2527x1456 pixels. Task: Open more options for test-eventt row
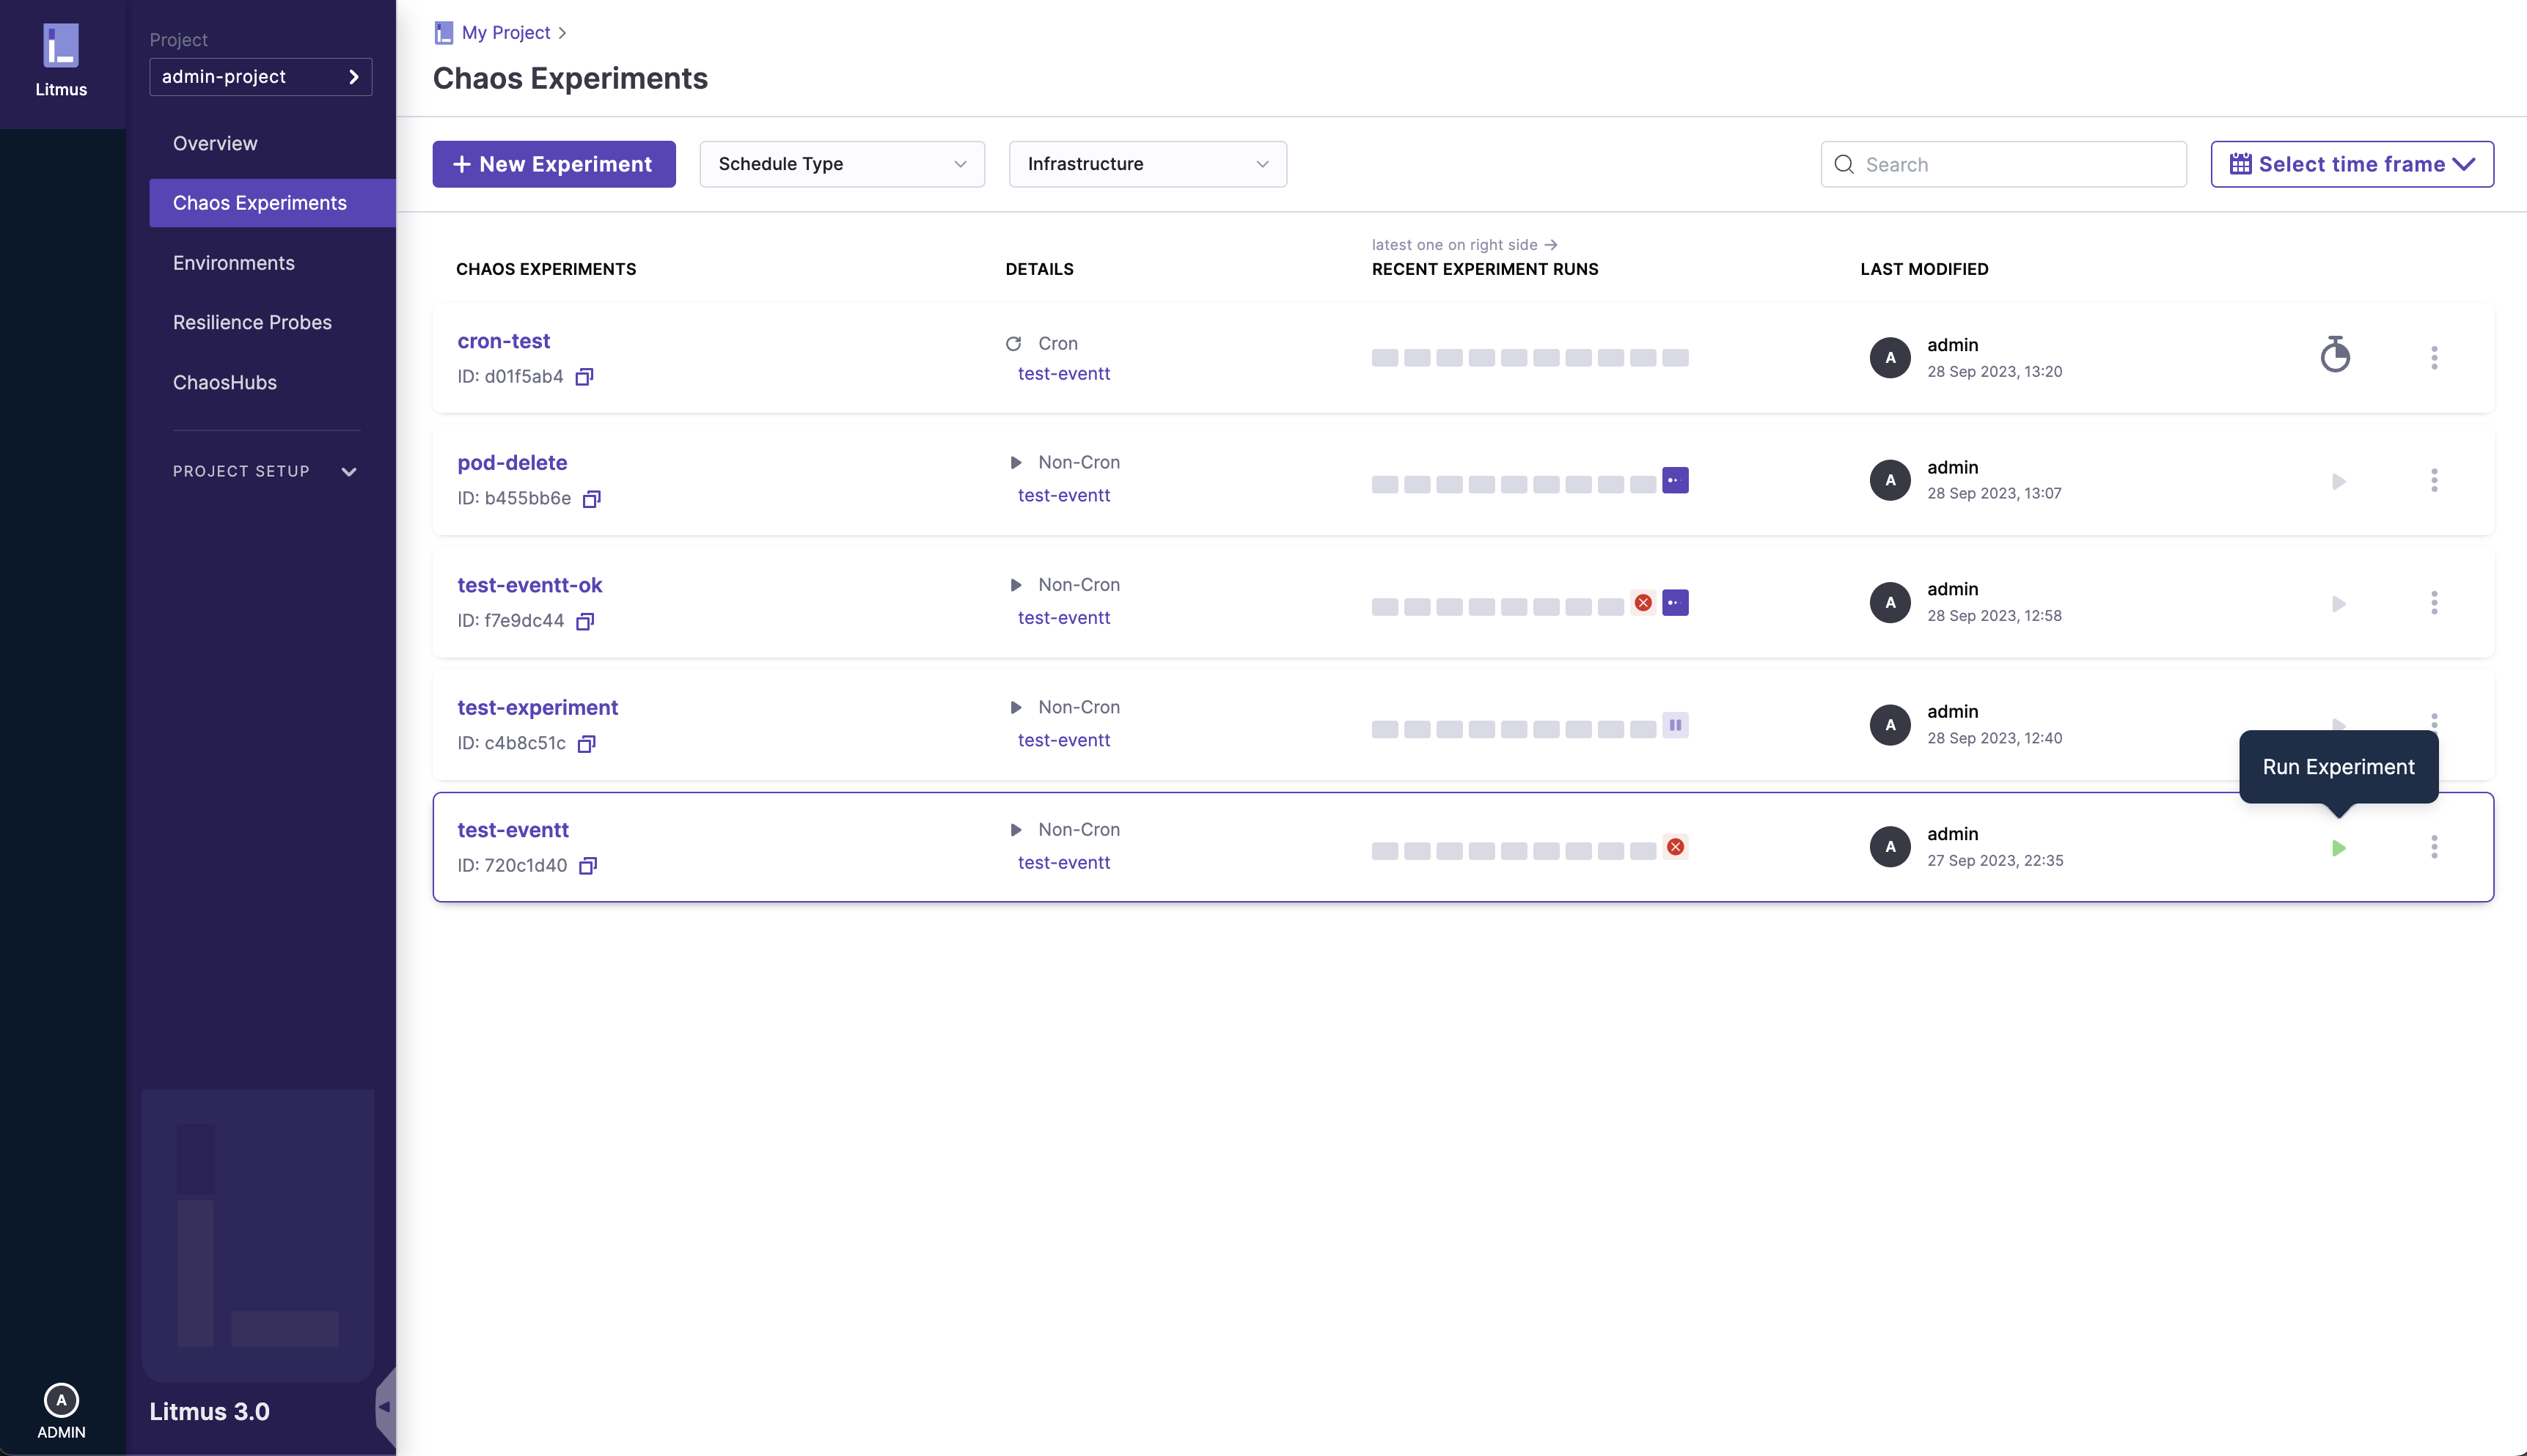point(2434,848)
